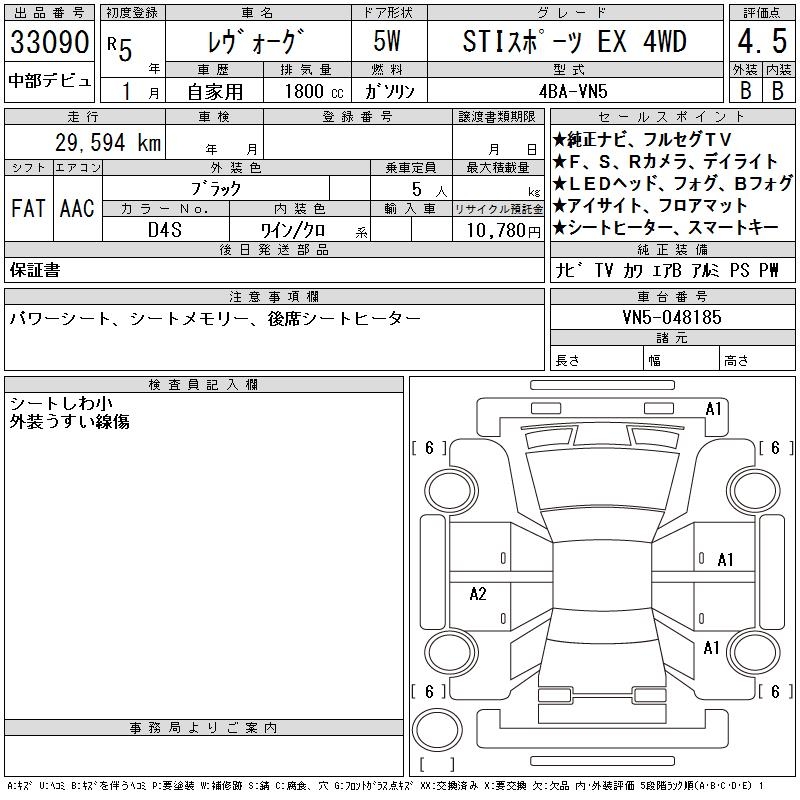Select exterior color ブラック
Viewport: 800px width, 800px height.
[x=216, y=189]
